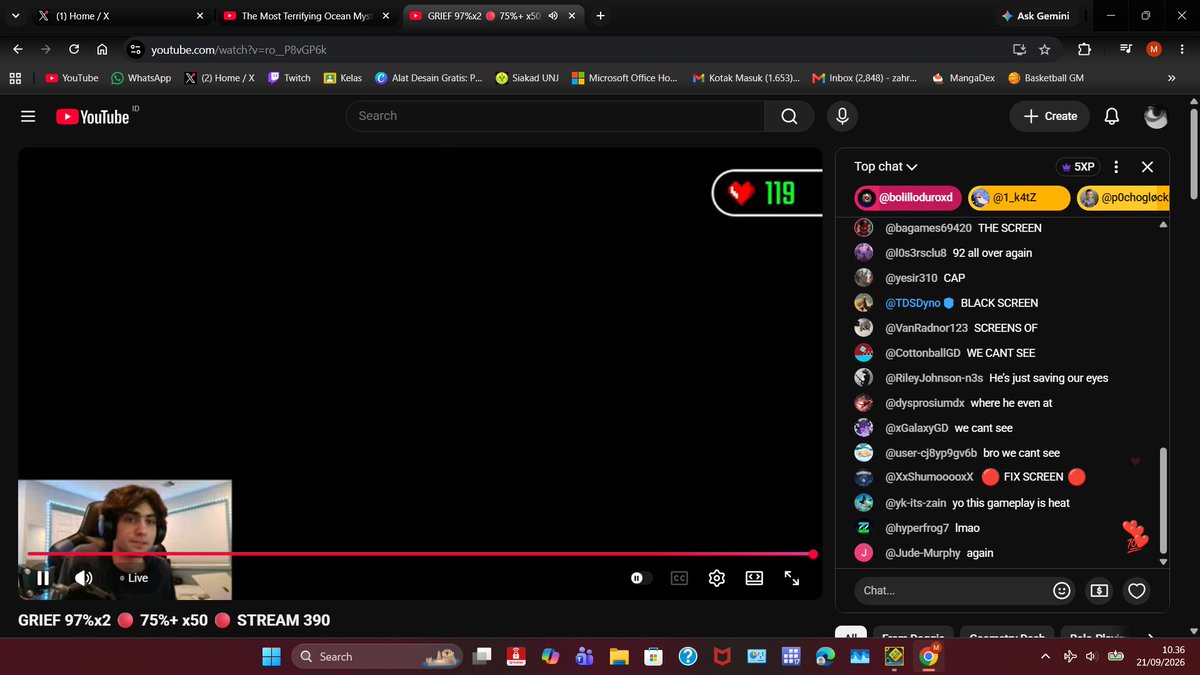This screenshot has height=675, width=1200.
Task: Click the red end of the progress bar
Action: 813,554
